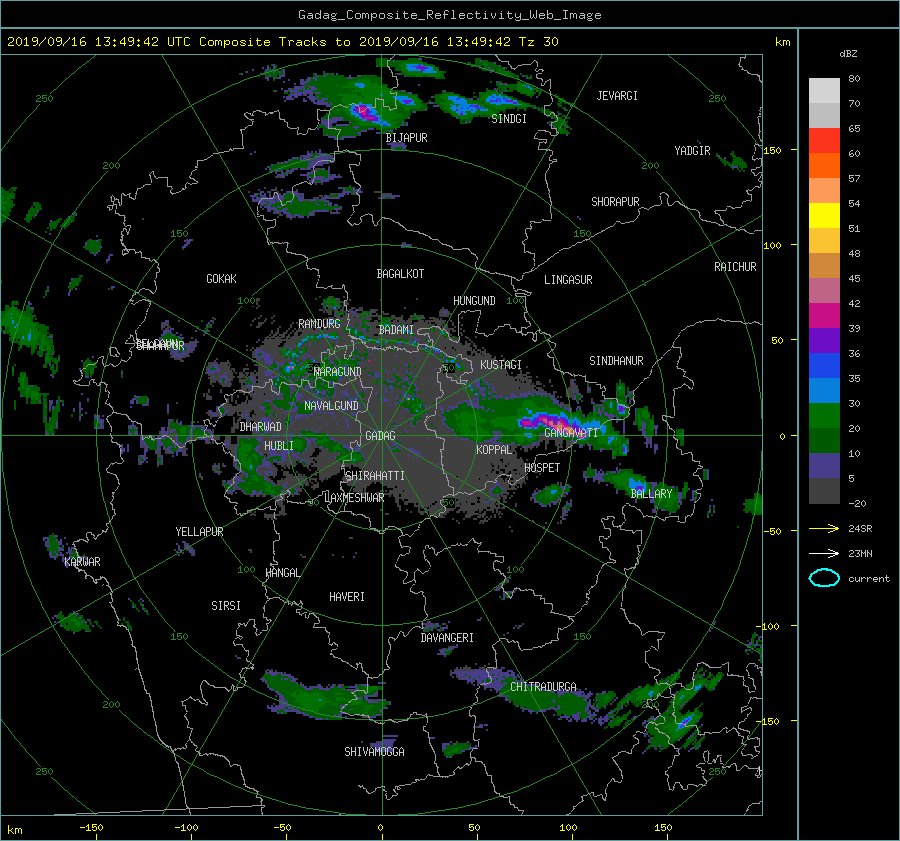Click the HUNGUND city label
This screenshot has width=900, height=841.
[x=474, y=301]
